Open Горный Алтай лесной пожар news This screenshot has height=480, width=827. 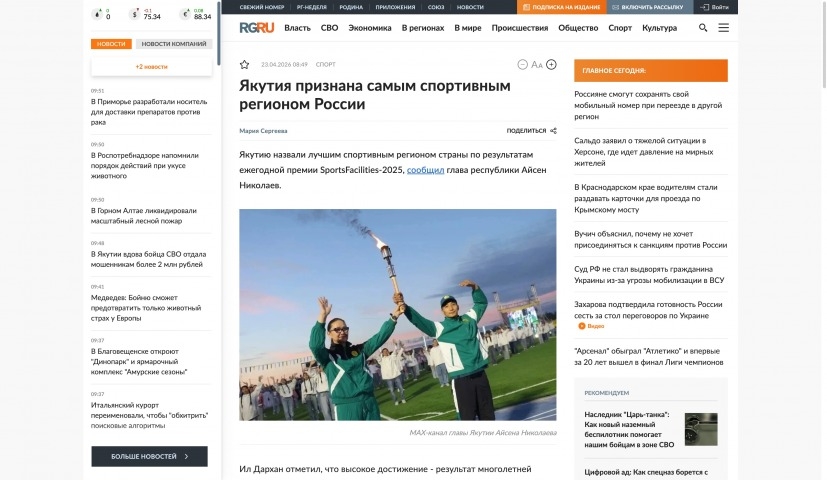[x=144, y=216]
